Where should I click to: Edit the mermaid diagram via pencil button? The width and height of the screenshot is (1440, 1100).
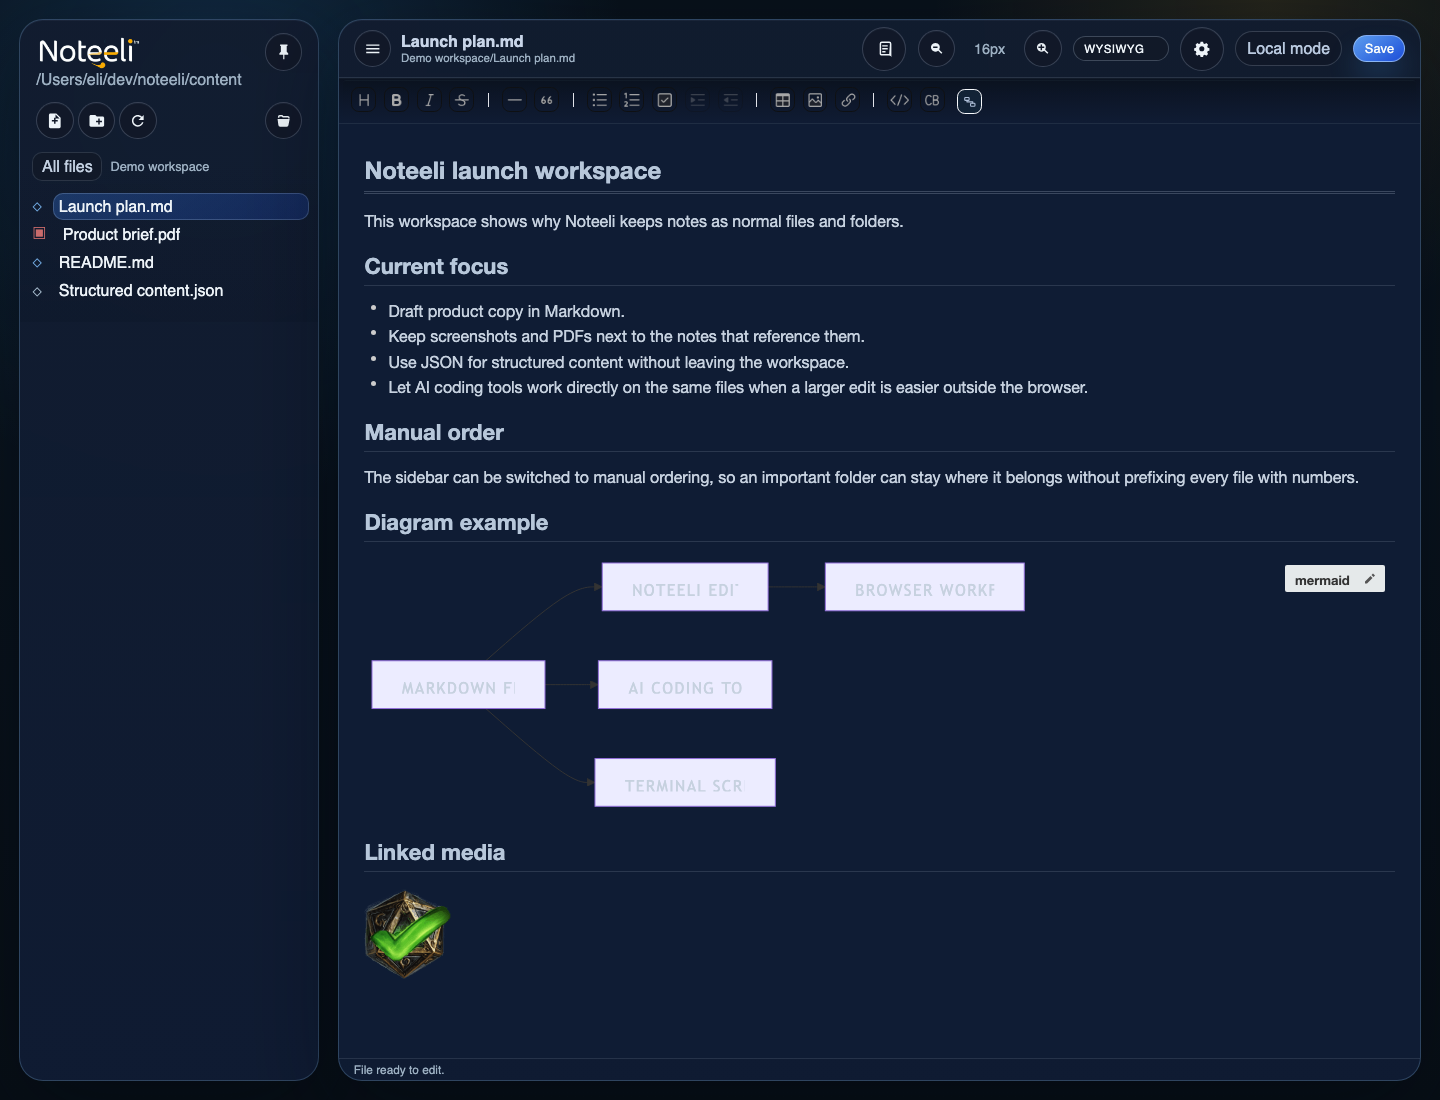tap(1370, 579)
